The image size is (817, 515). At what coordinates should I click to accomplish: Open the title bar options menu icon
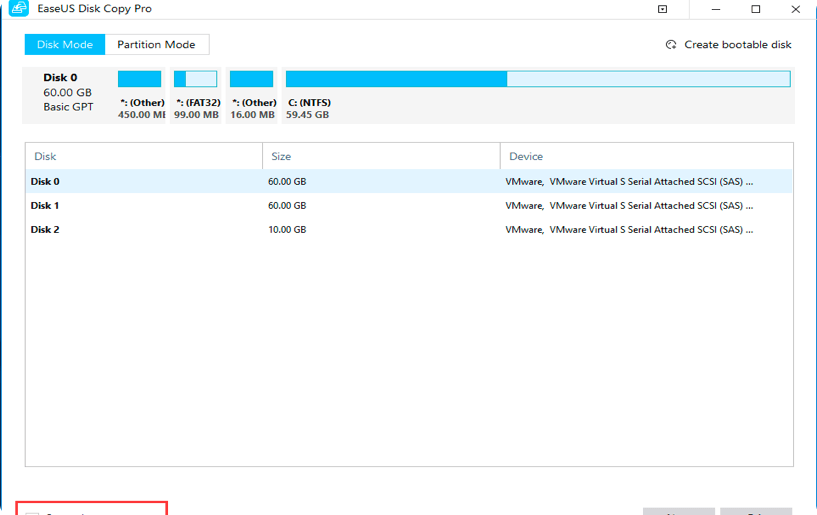click(x=662, y=9)
